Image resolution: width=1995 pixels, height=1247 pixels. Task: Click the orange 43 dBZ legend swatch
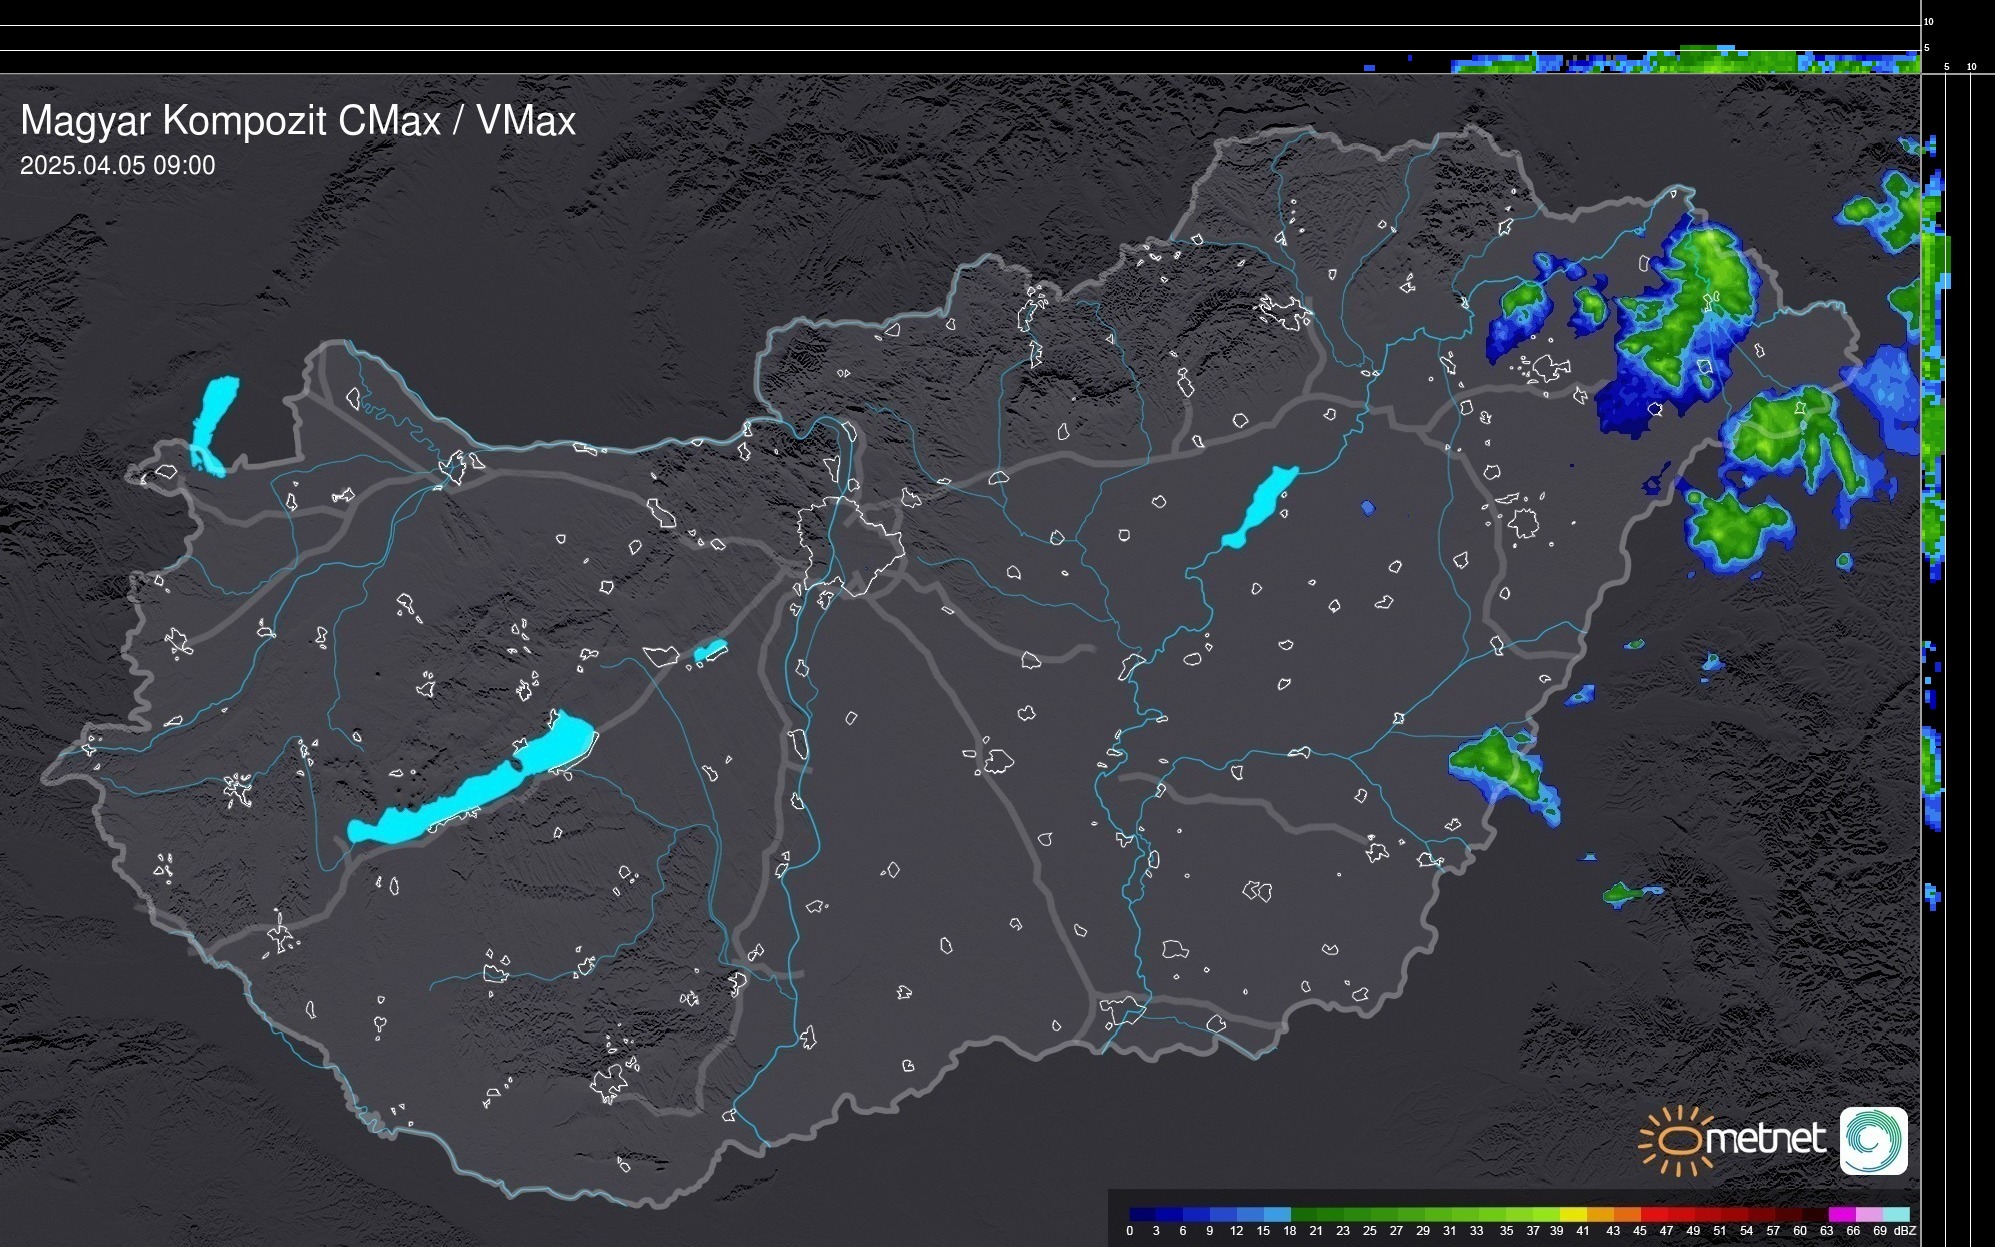[x=1626, y=1214]
